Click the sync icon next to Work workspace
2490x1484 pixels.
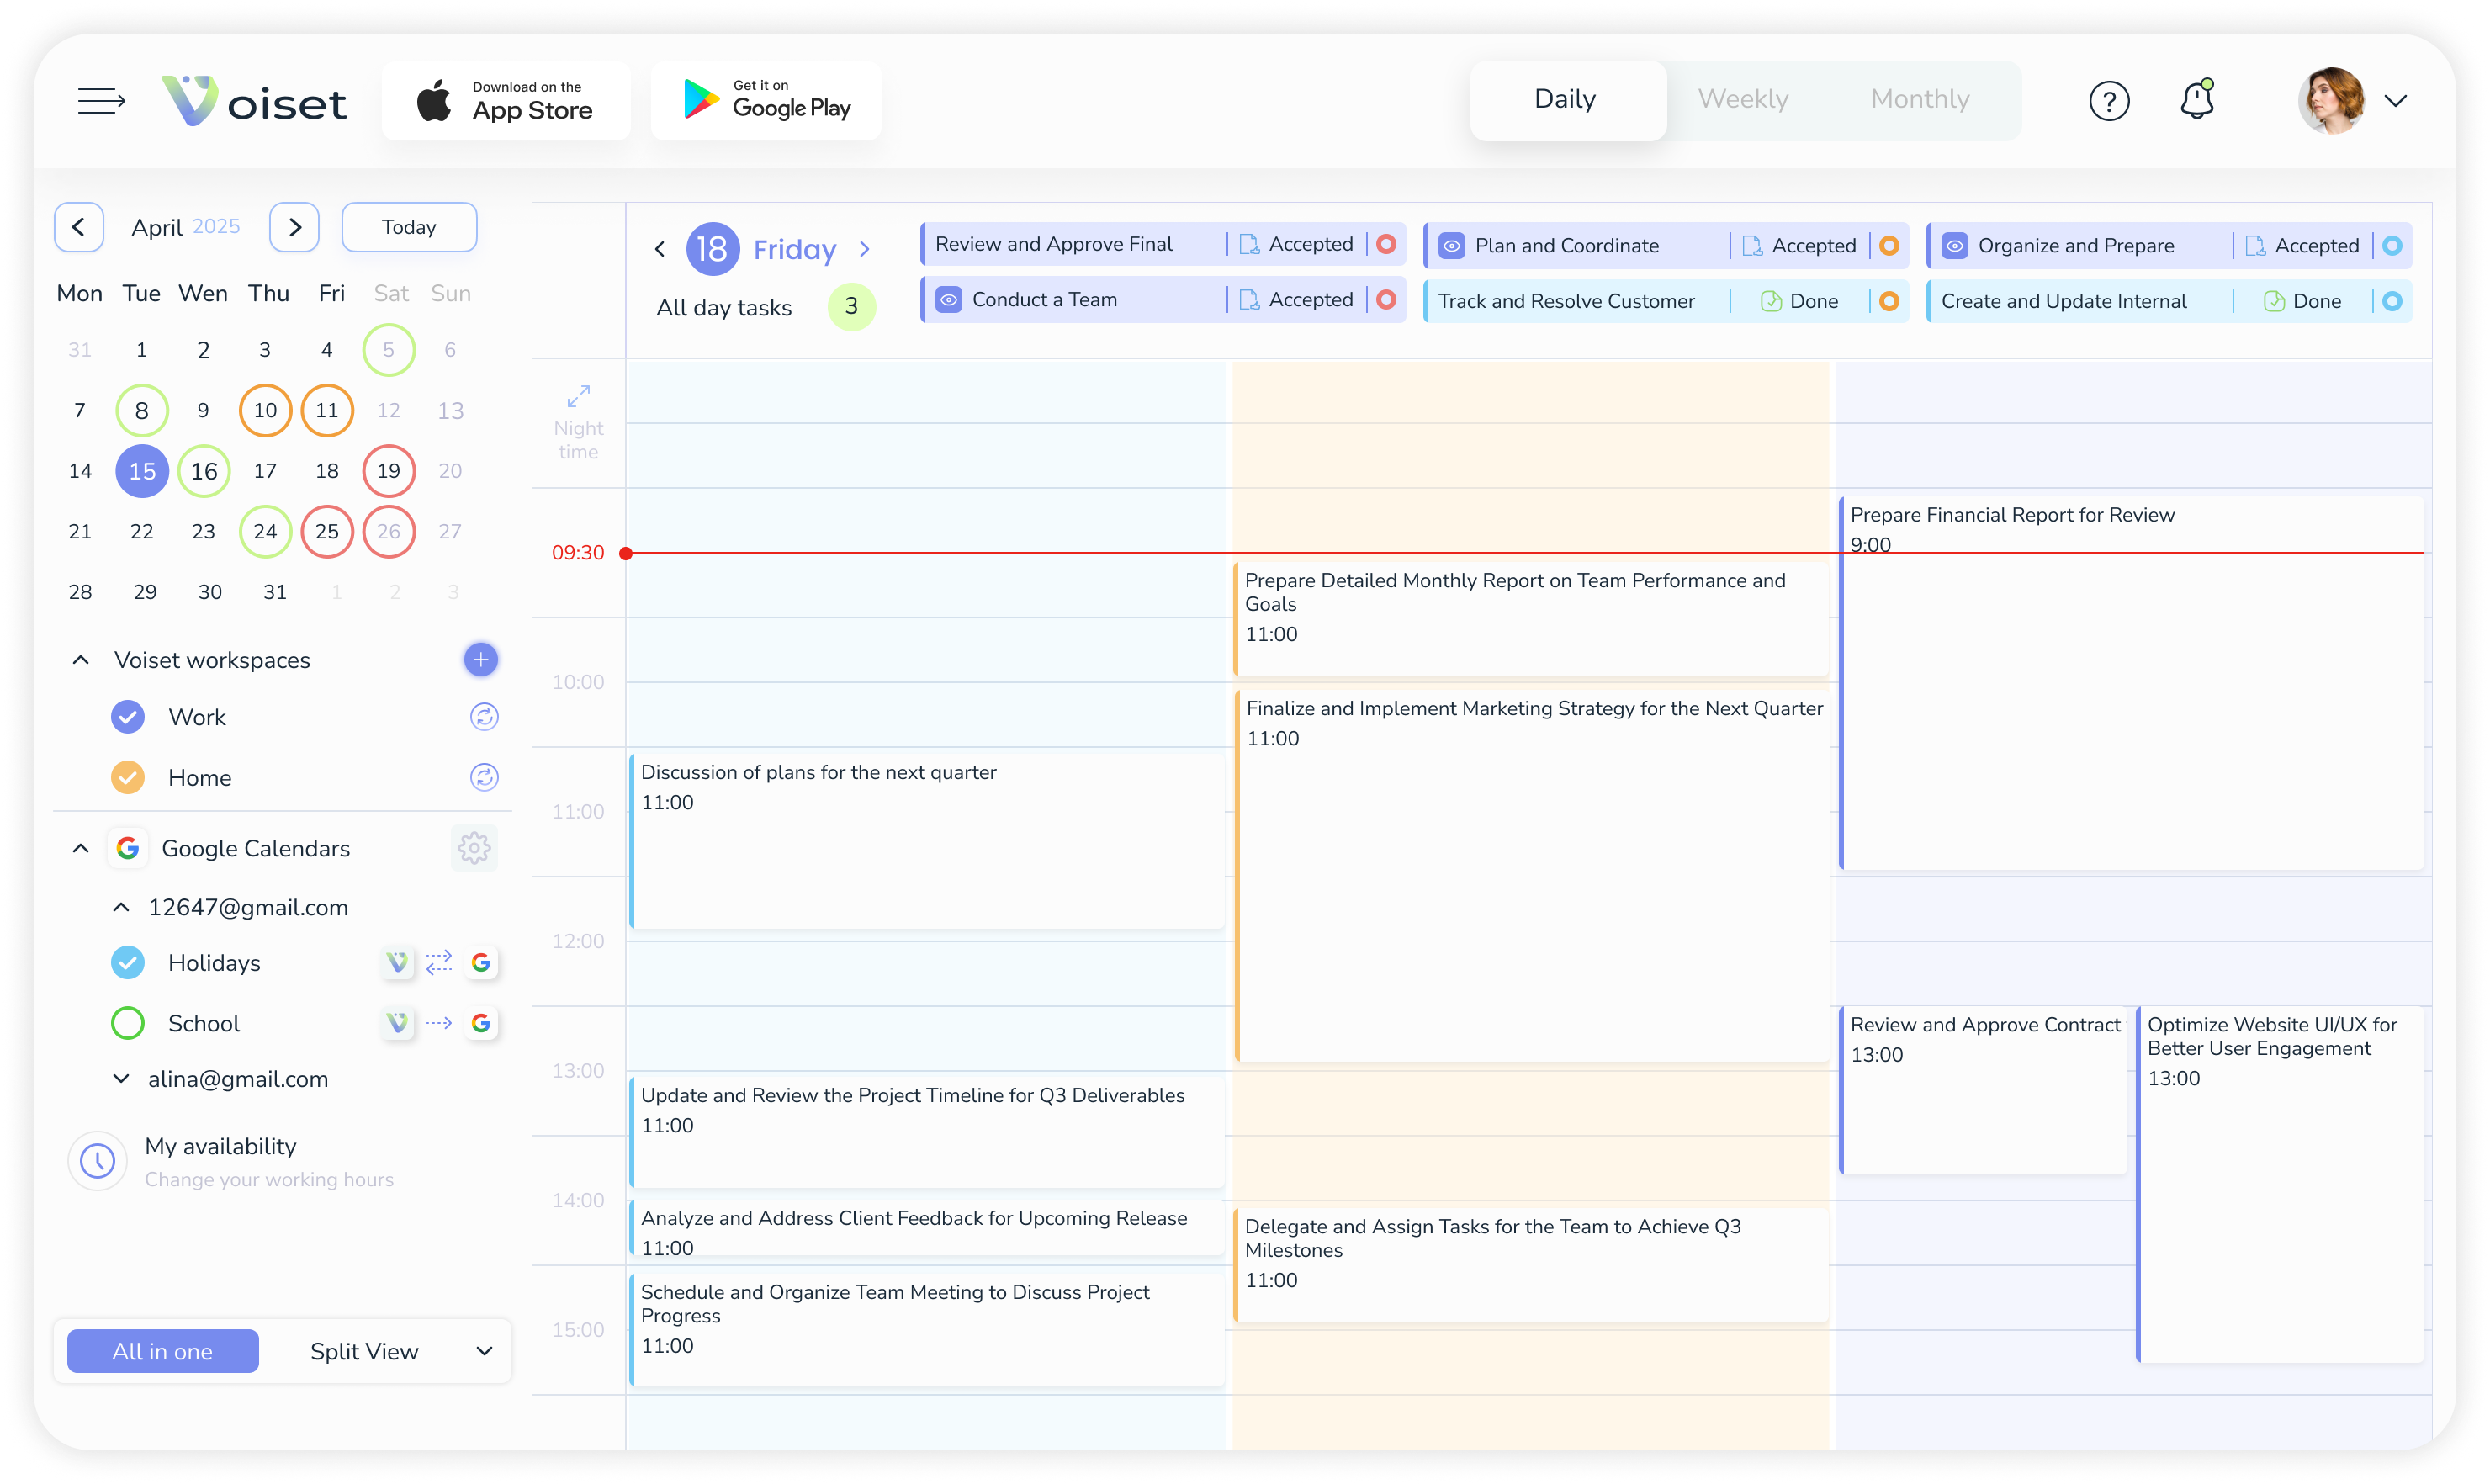click(484, 716)
